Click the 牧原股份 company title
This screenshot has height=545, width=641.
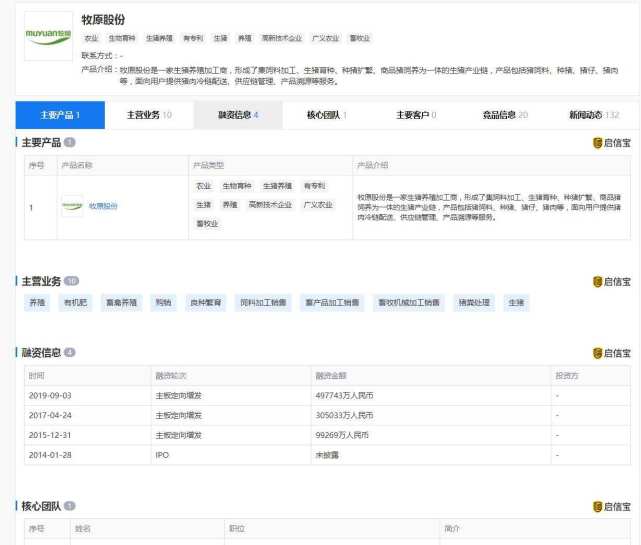pos(103,19)
